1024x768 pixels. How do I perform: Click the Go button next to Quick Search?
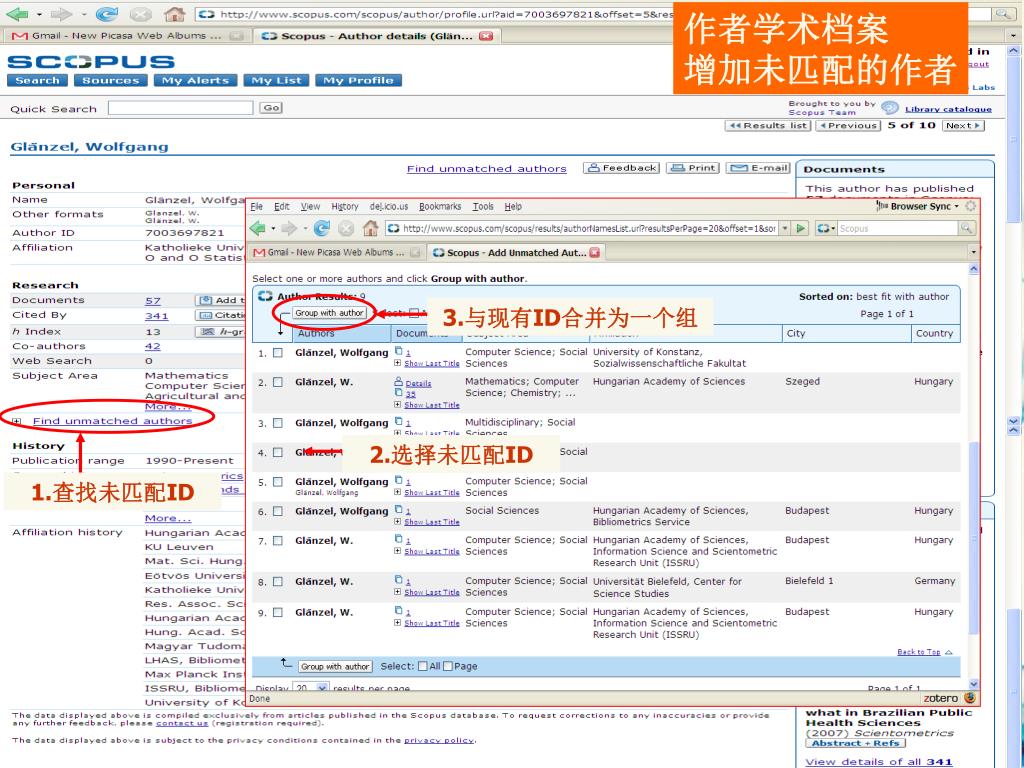271,108
